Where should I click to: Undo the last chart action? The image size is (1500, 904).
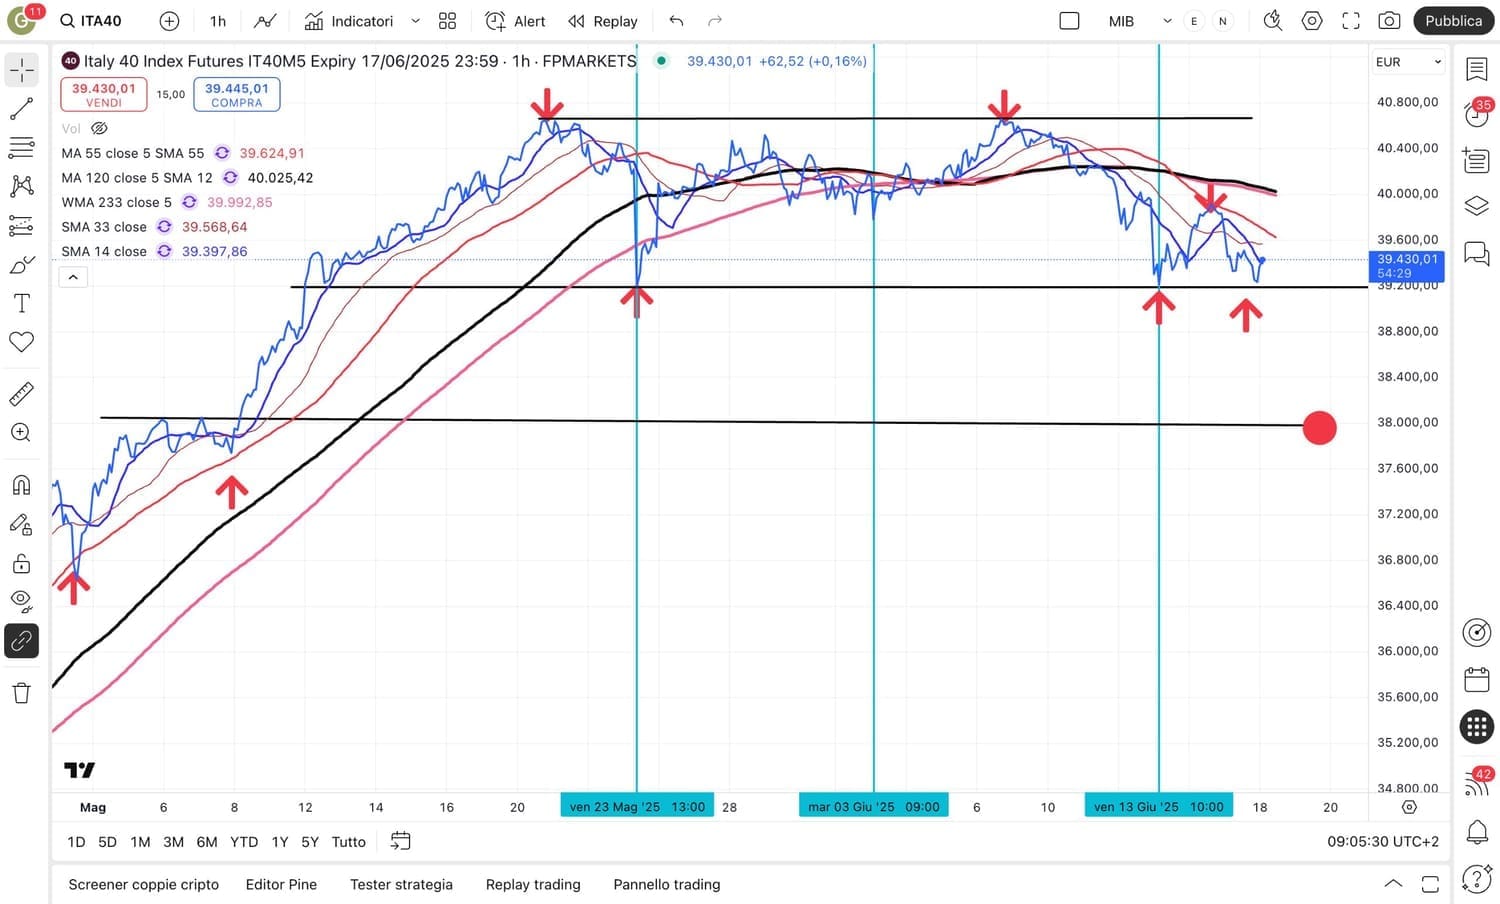pos(677,21)
